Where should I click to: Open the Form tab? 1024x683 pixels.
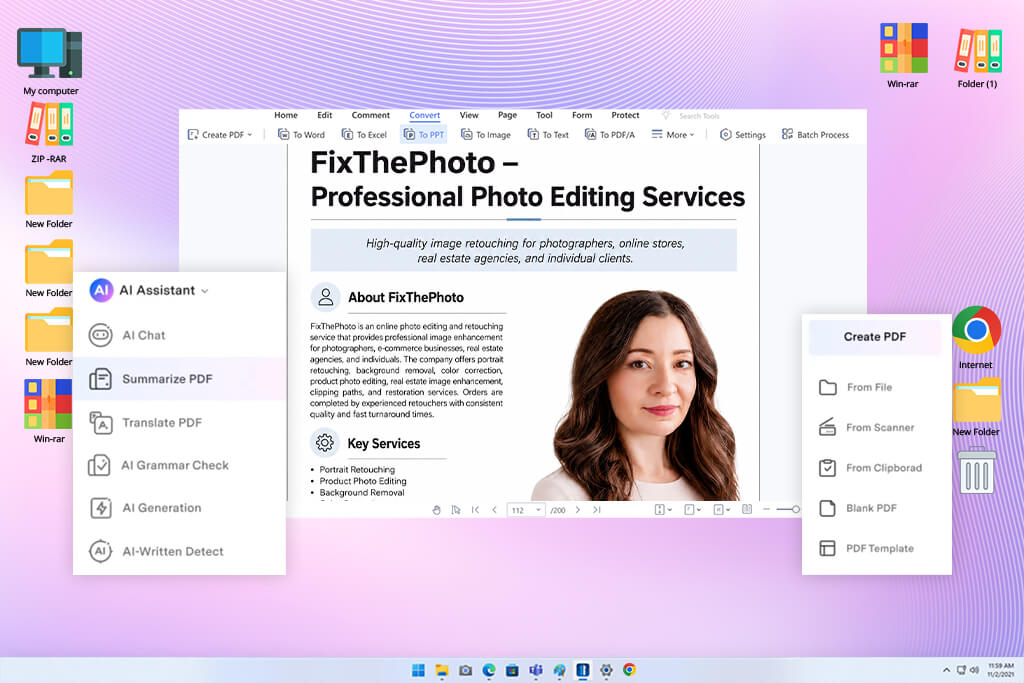582,115
